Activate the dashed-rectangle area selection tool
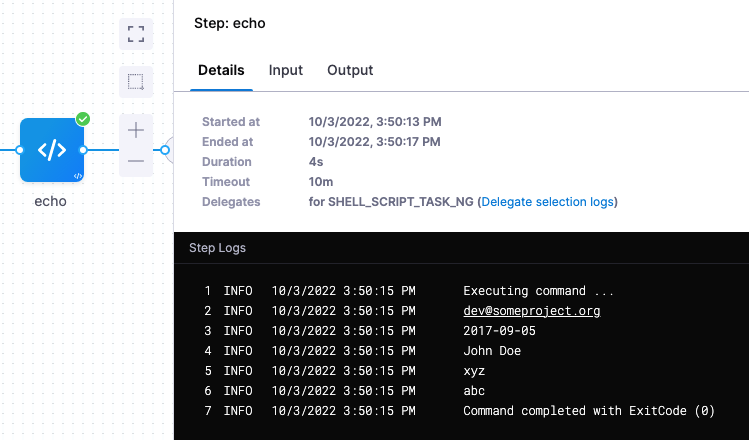749x440 pixels. pos(136,81)
